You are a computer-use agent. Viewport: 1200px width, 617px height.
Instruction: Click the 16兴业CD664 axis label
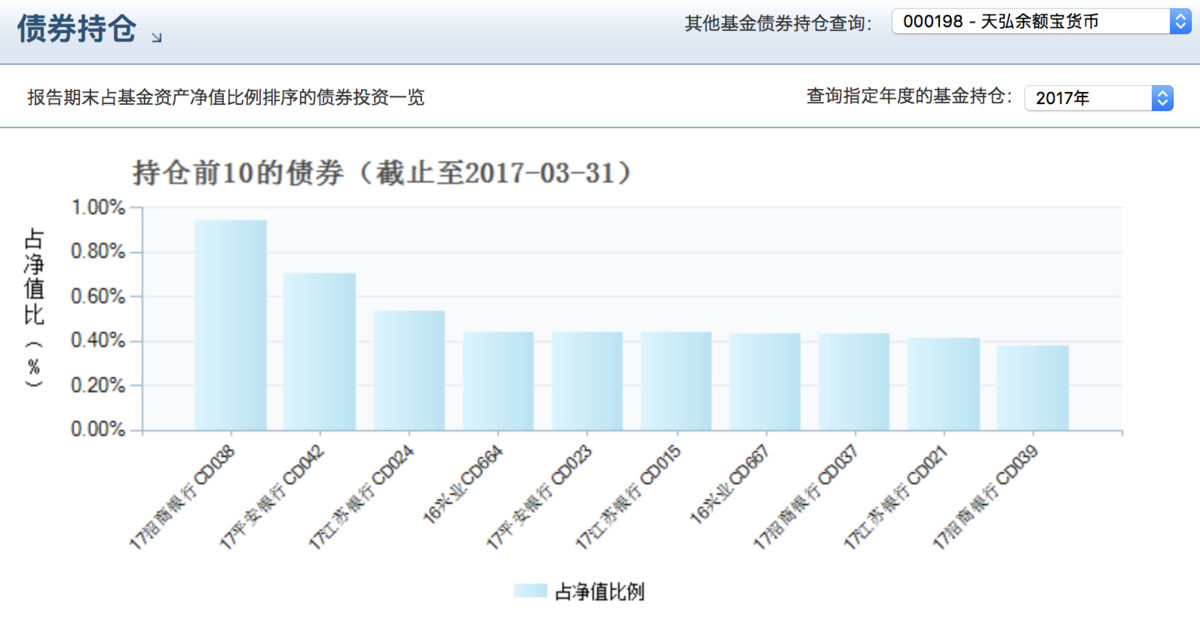463,485
